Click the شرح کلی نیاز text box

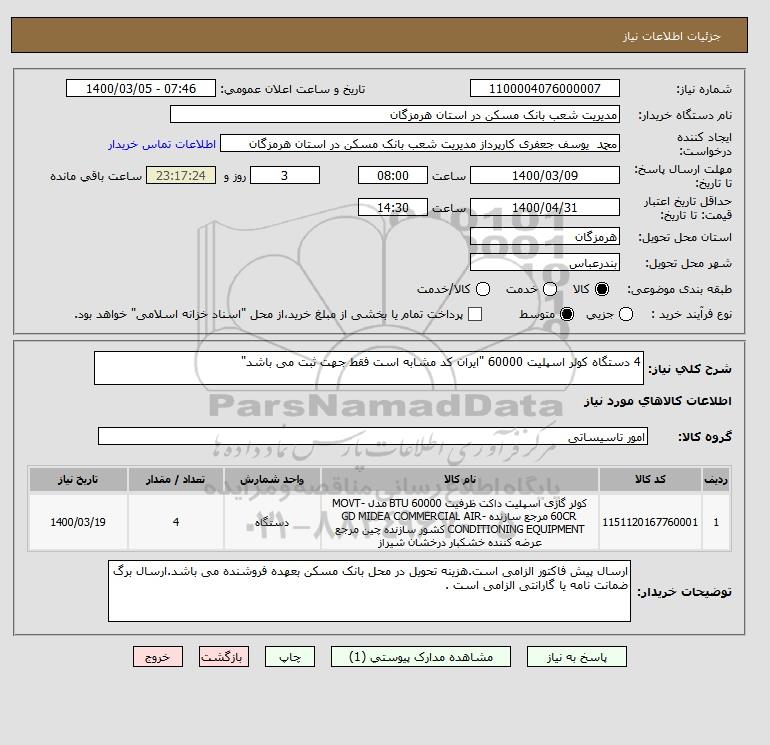pyautogui.click(x=369, y=368)
